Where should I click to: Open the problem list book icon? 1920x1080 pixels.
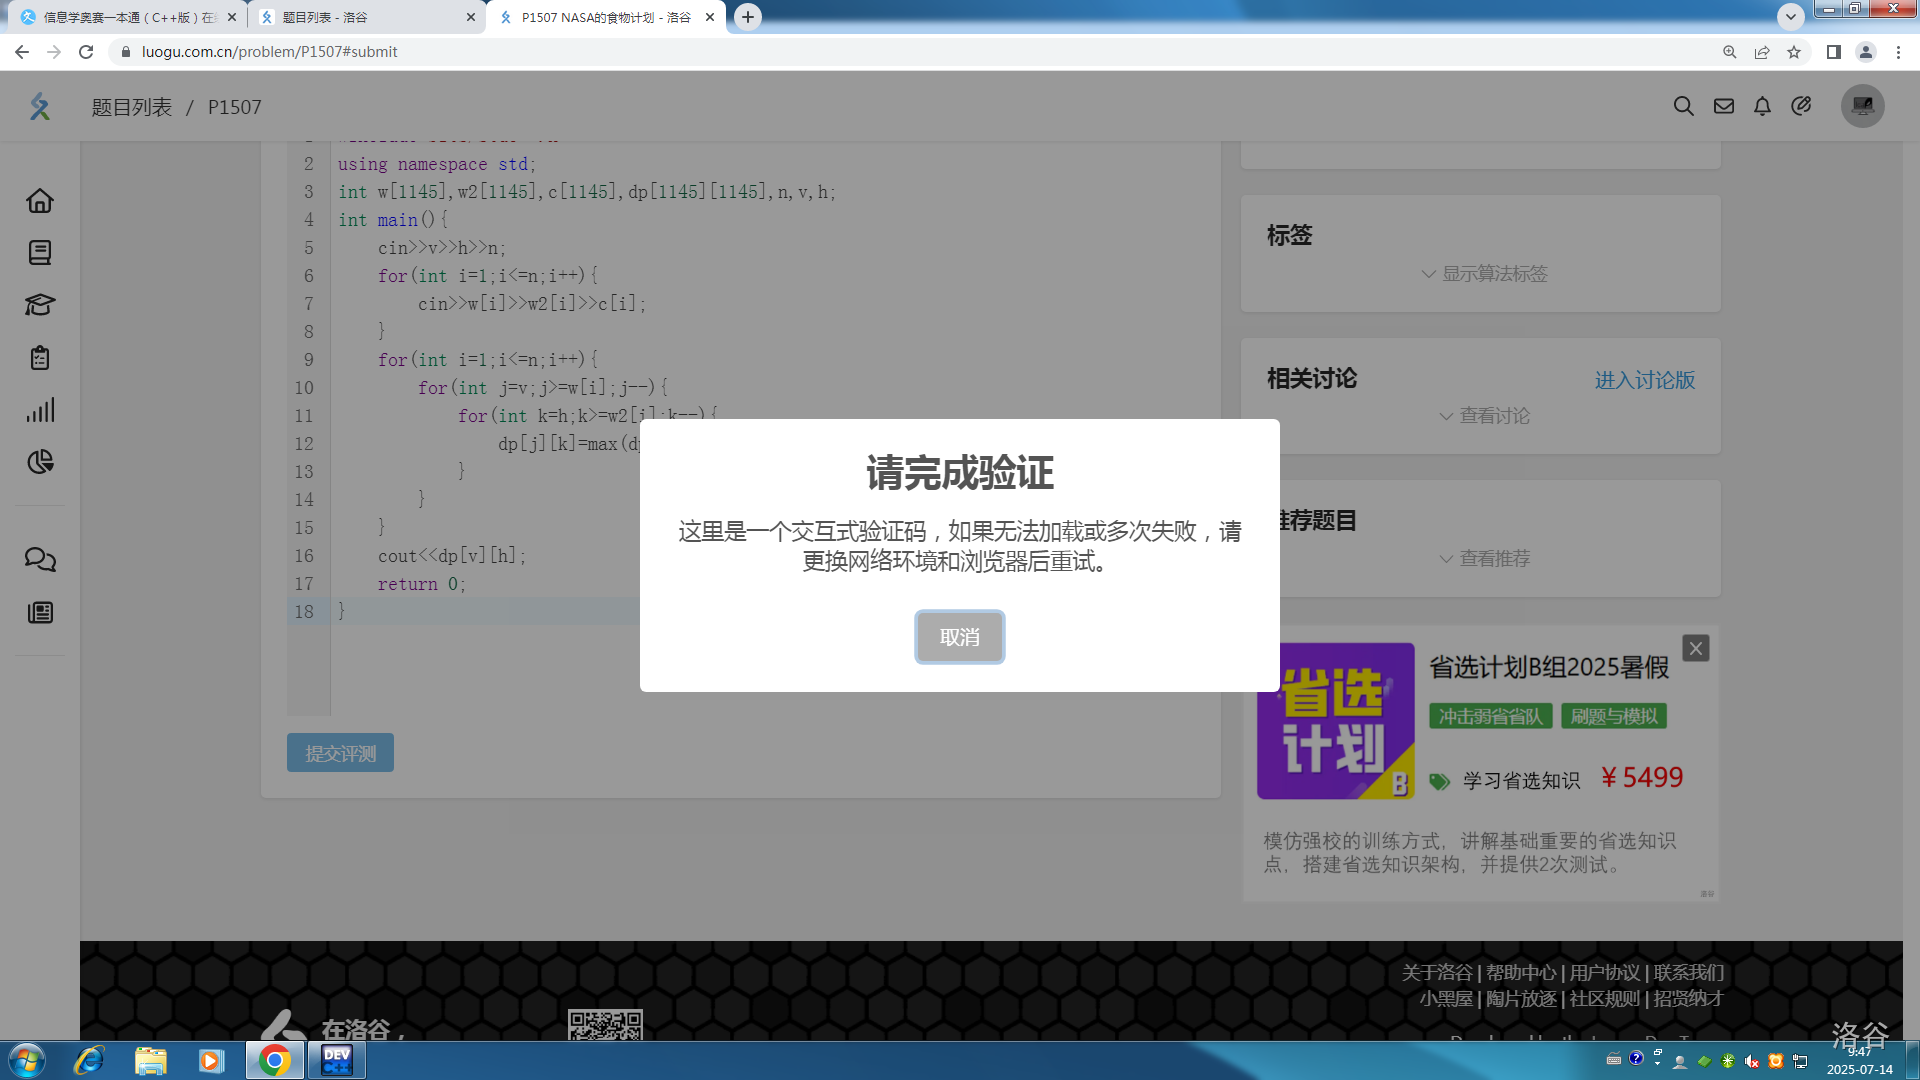point(40,253)
